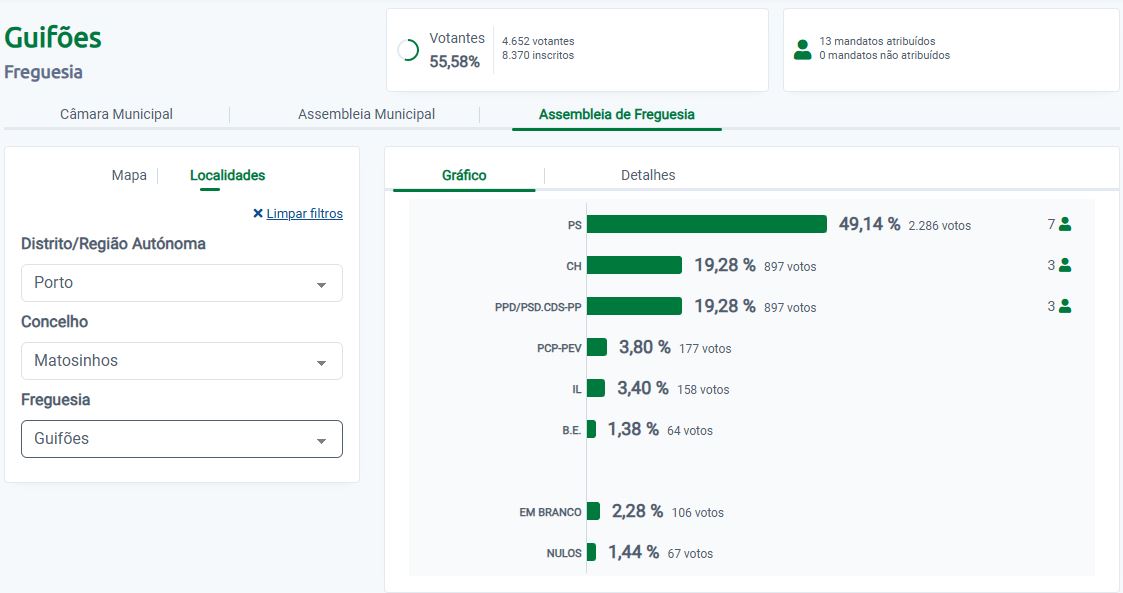The height and width of the screenshot is (593, 1123).
Task: Select the Assembleia de Freguesia tab
Action: point(616,114)
